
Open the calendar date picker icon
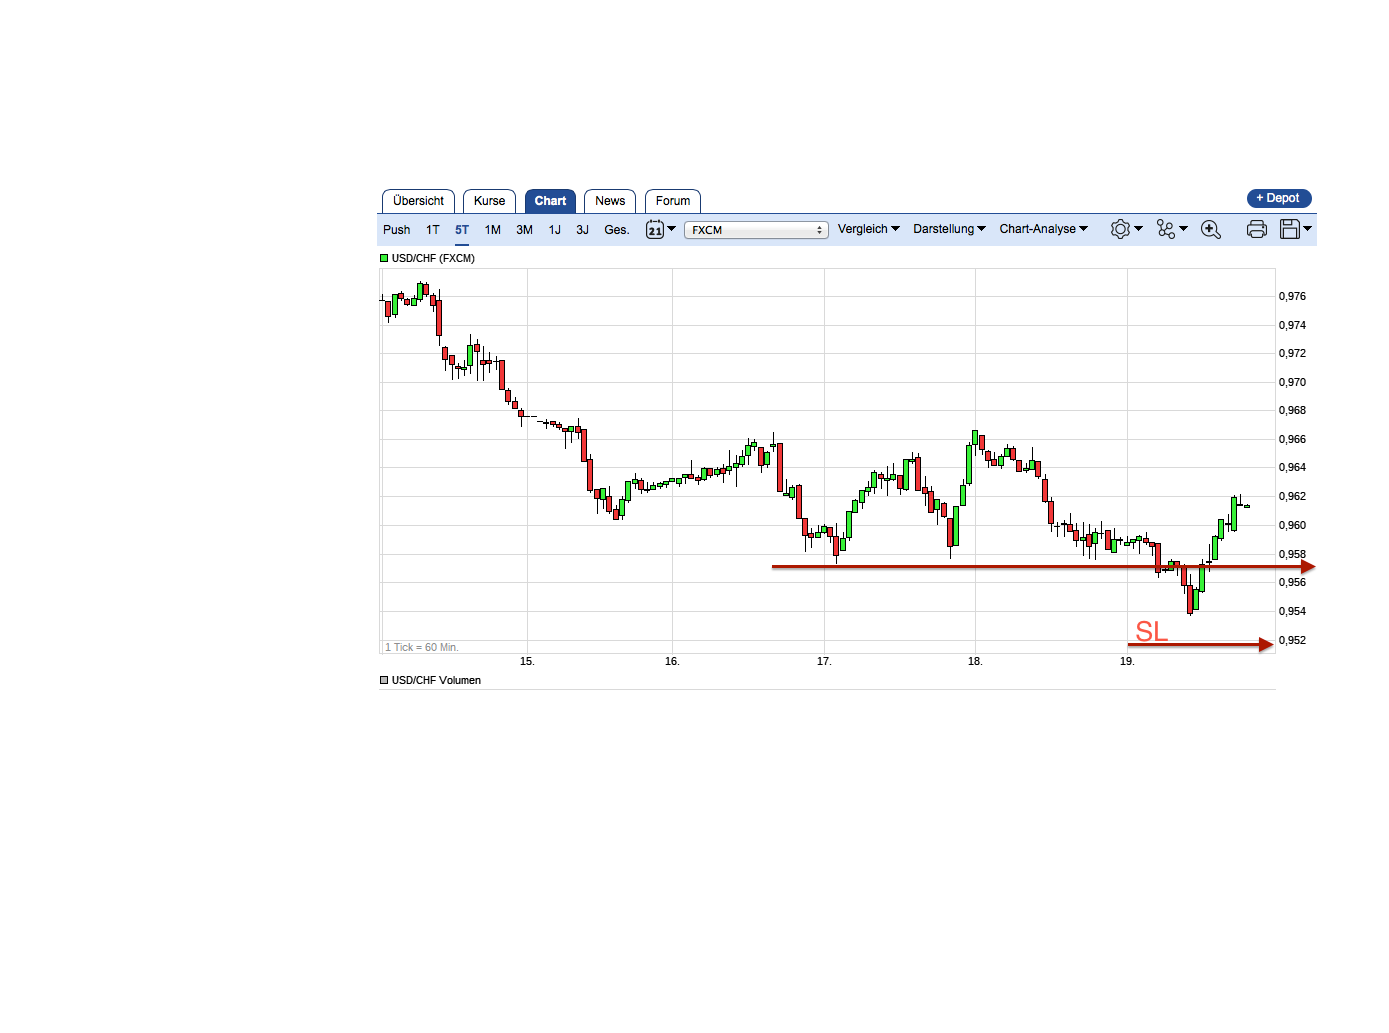coord(656,229)
